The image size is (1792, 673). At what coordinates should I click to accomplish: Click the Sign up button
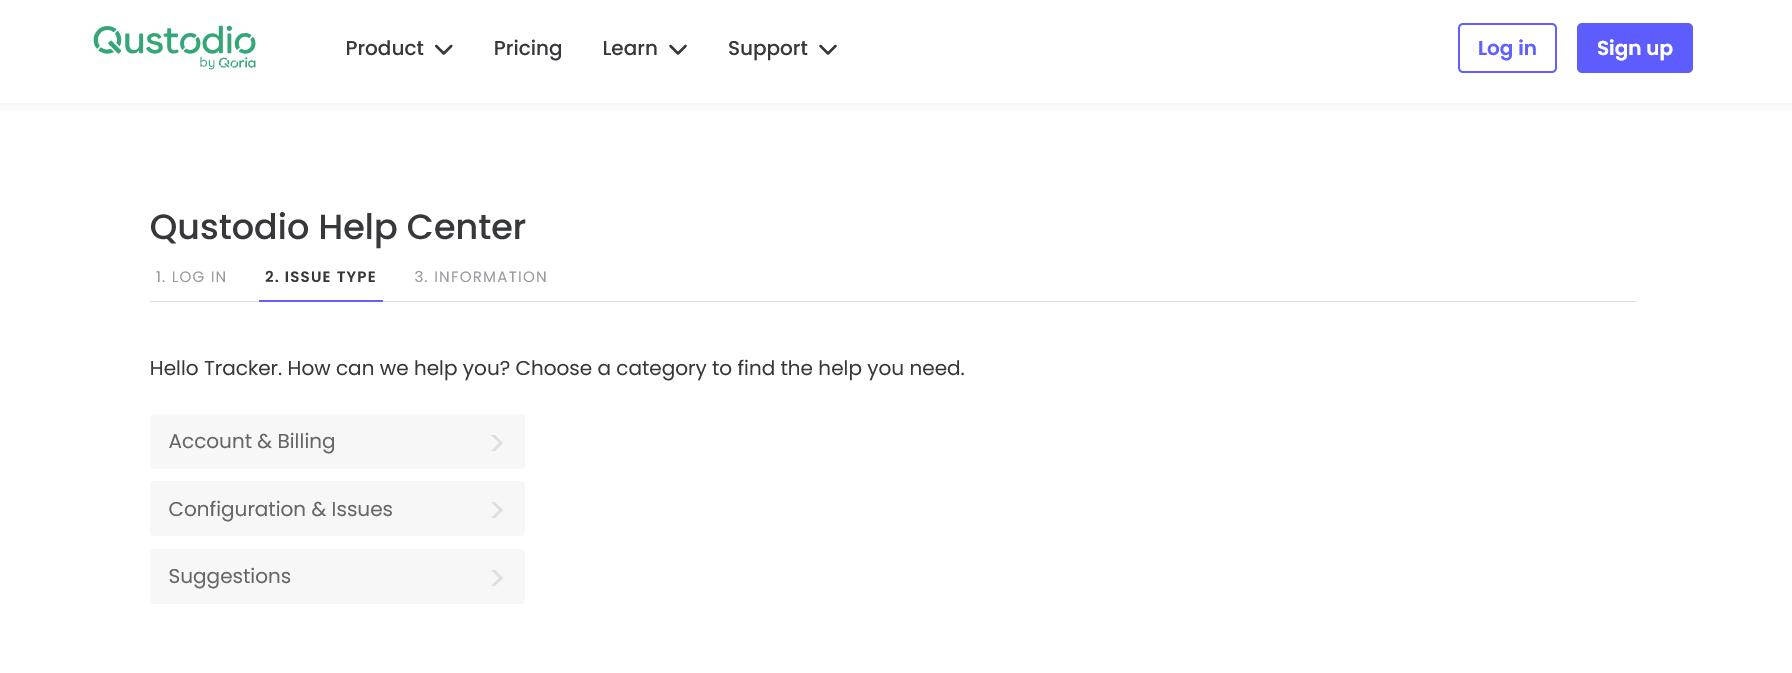[1635, 48]
